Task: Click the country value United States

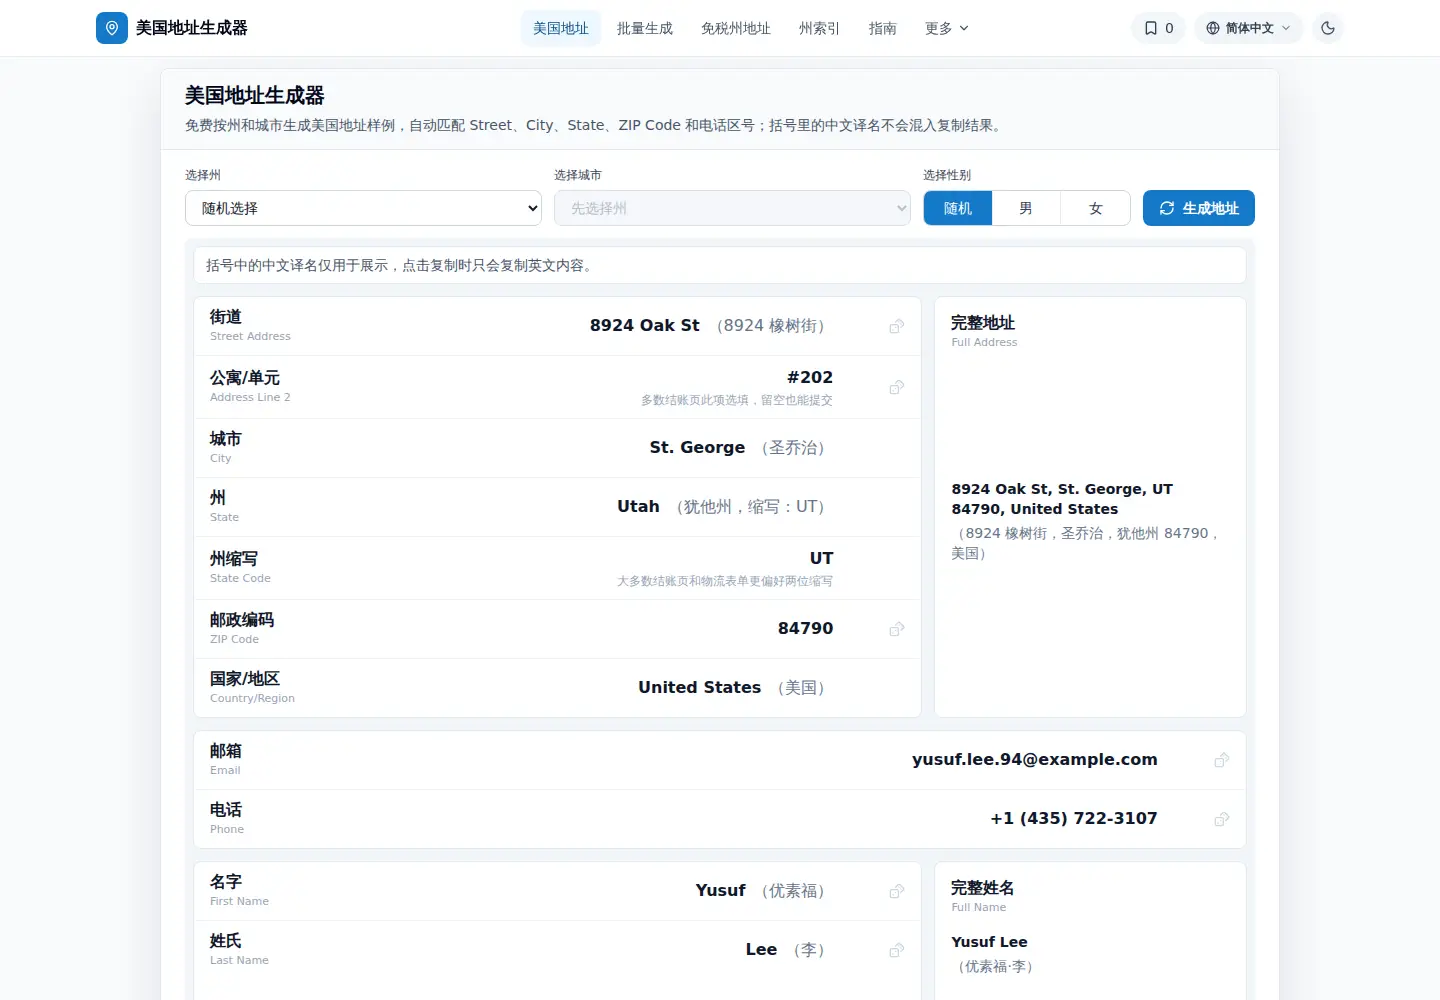Action: [700, 688]
